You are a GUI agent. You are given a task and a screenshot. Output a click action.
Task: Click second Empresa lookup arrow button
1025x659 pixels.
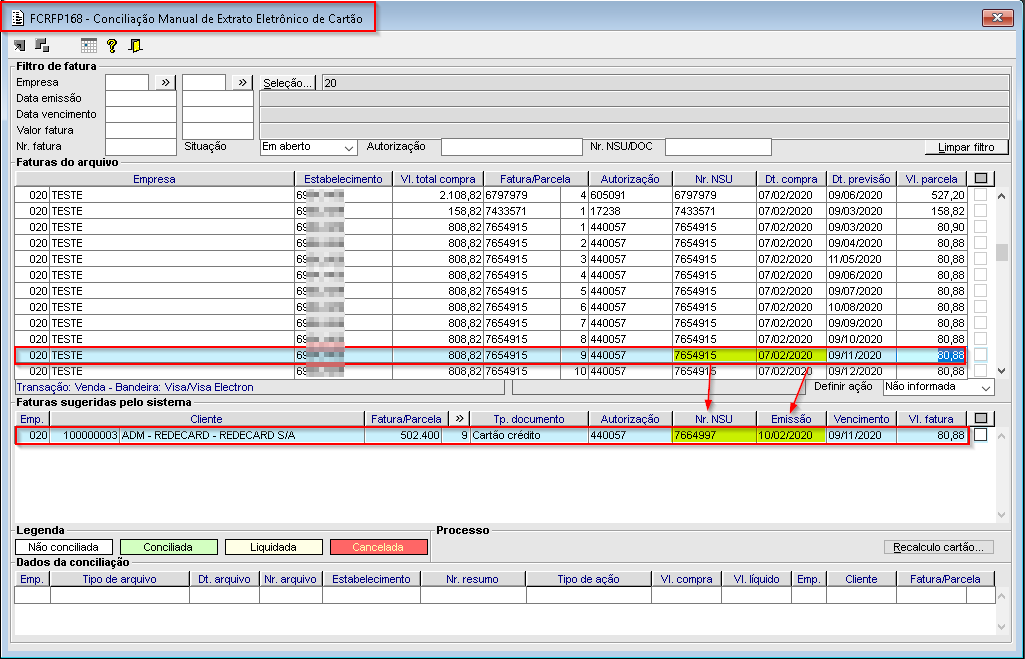243,83
